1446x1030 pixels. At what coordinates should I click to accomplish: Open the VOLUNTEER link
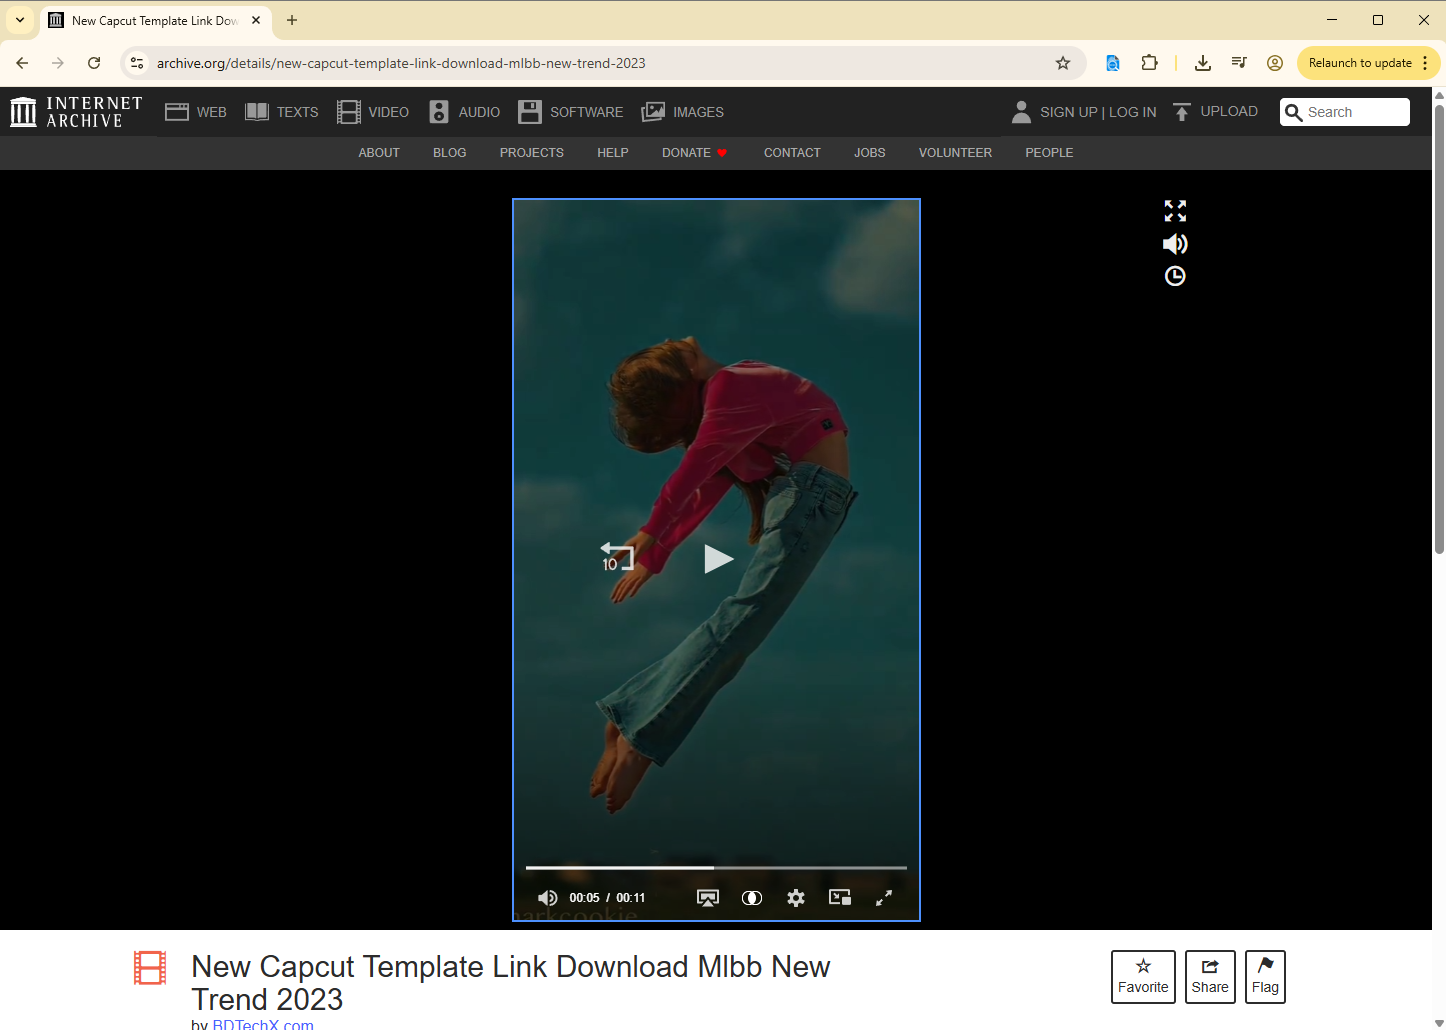956,153
